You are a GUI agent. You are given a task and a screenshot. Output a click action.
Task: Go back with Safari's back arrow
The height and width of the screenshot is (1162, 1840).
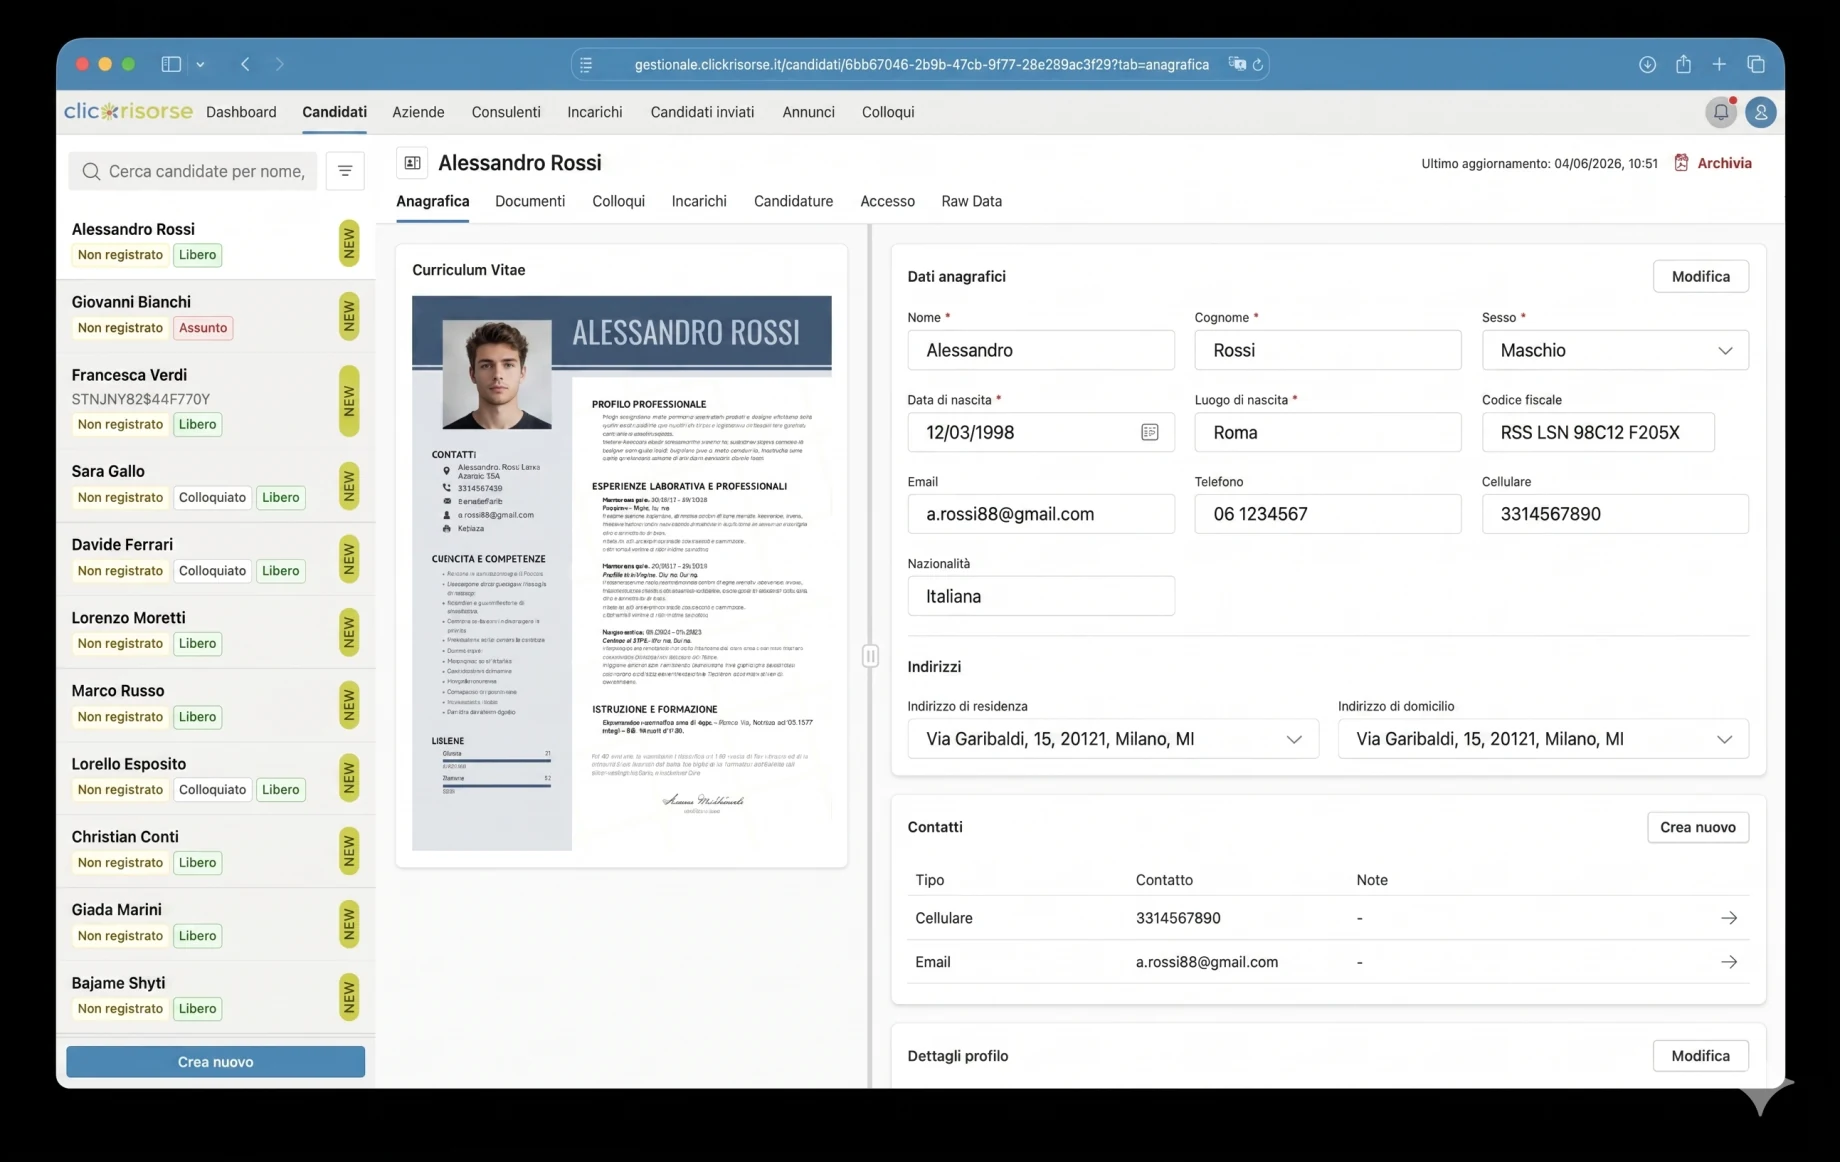[245, 64]
